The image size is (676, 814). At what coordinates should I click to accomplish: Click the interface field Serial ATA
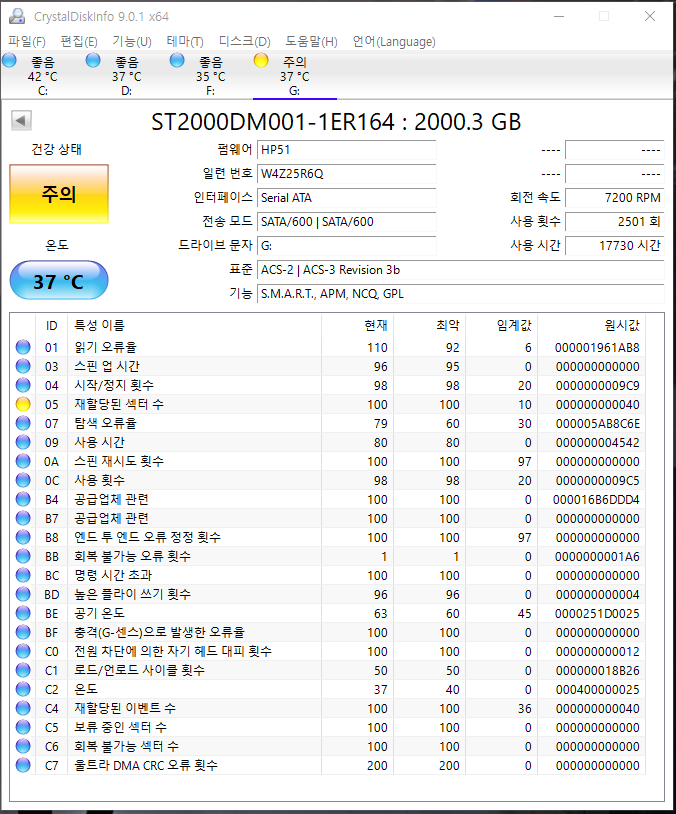tap(346, 198)
